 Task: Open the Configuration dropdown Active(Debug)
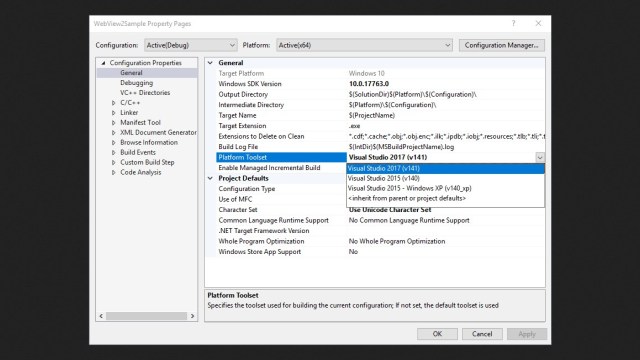pos(191,45)
